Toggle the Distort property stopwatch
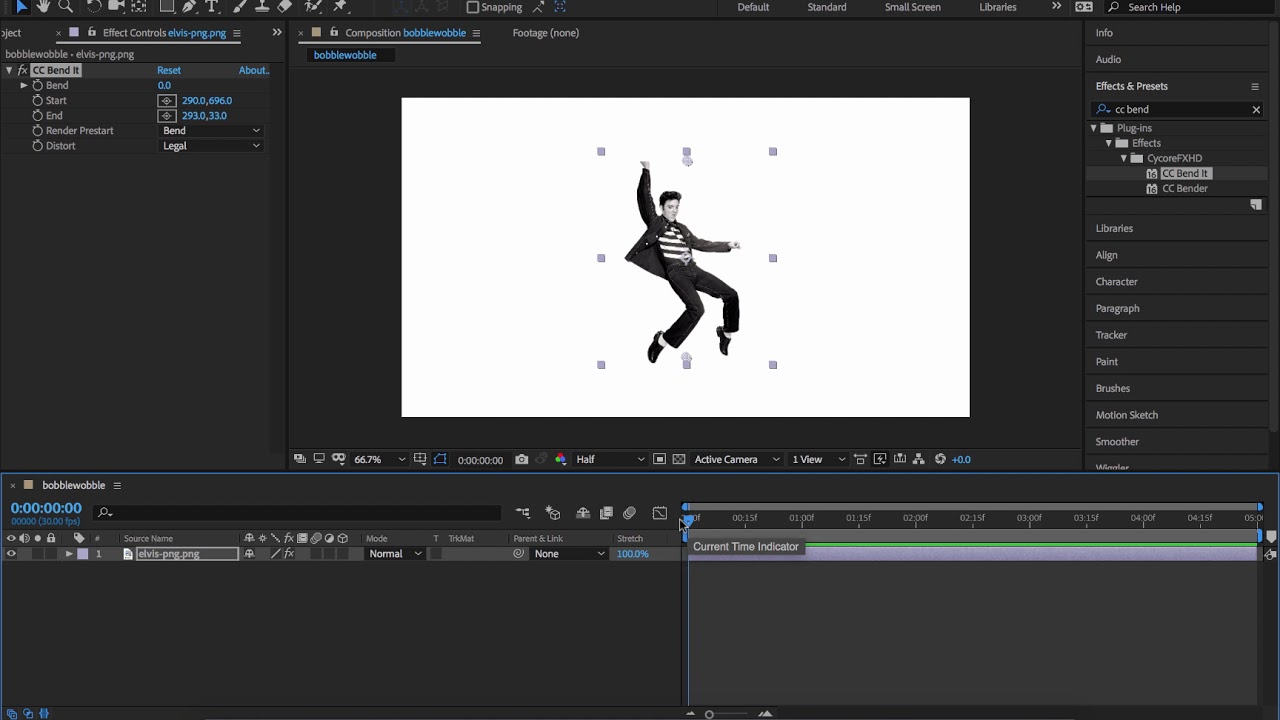The height and width of the screenshot is (720, 1280). click(x=38, y=146)
